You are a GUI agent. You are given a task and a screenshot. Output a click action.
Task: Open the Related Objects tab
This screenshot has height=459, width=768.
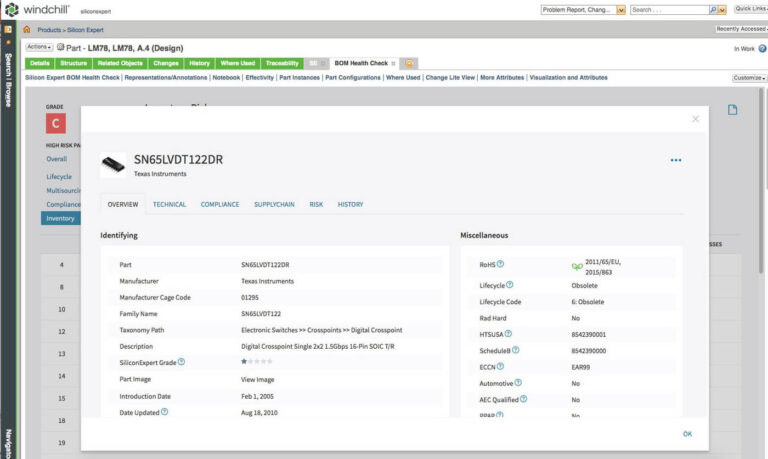click(x=120, y=63)
